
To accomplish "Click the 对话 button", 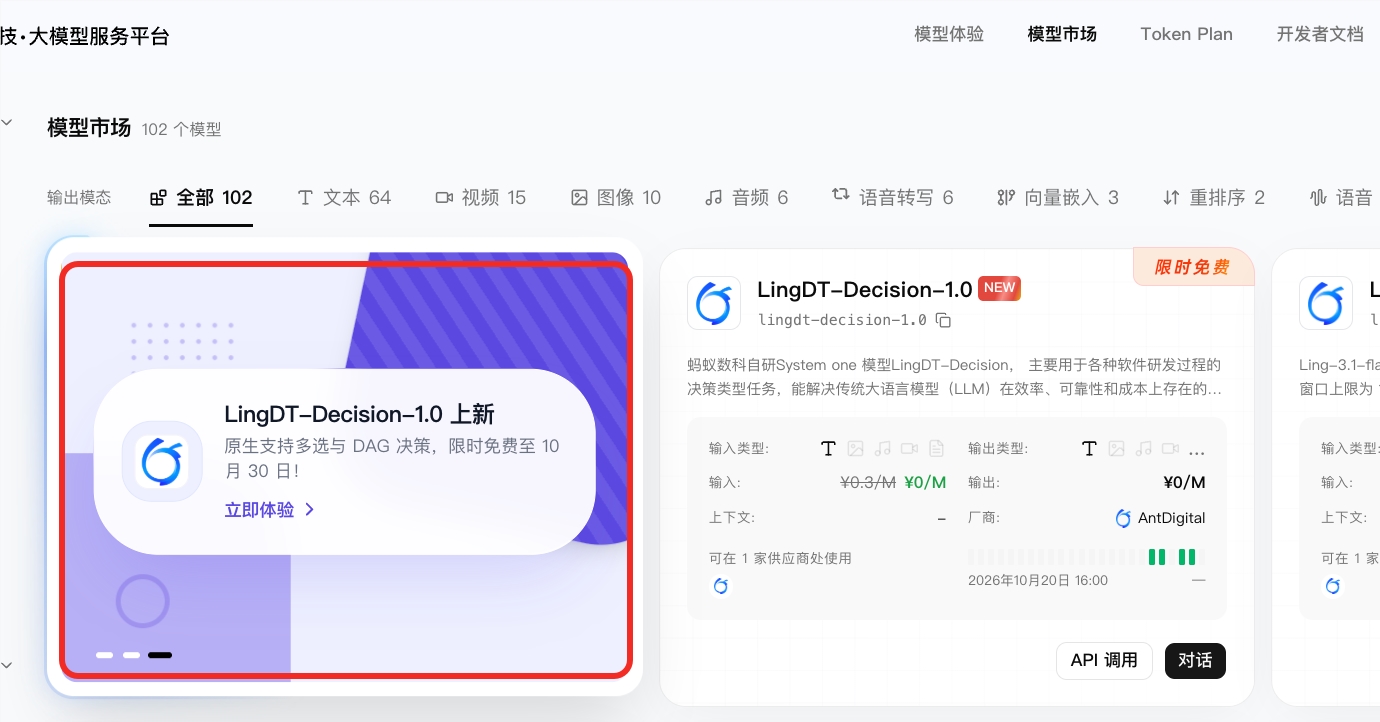I will (1195, 661).
